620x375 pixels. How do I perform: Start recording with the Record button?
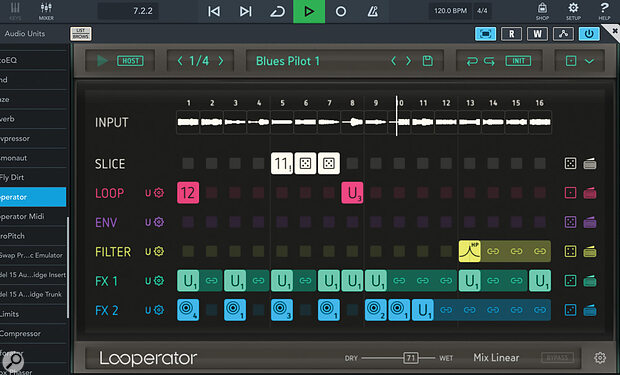pyautogui.click(x=340, y=11)
